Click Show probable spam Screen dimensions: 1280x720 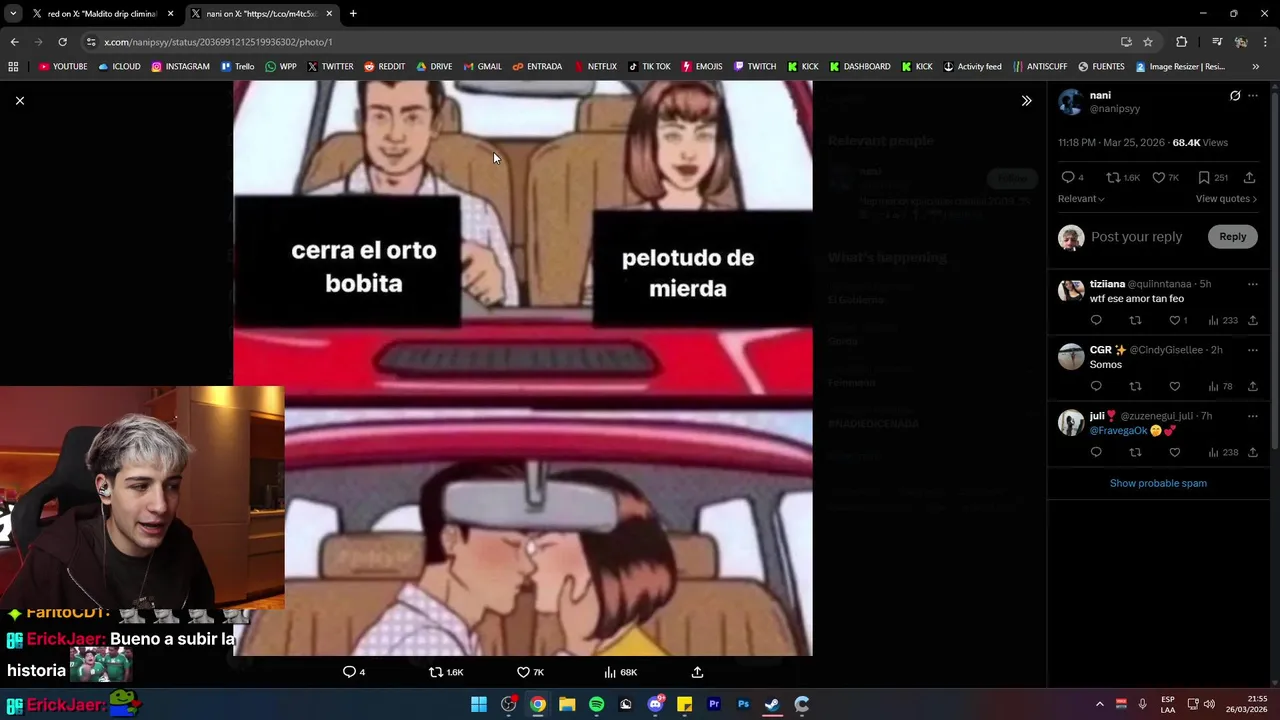[1158, 484]
